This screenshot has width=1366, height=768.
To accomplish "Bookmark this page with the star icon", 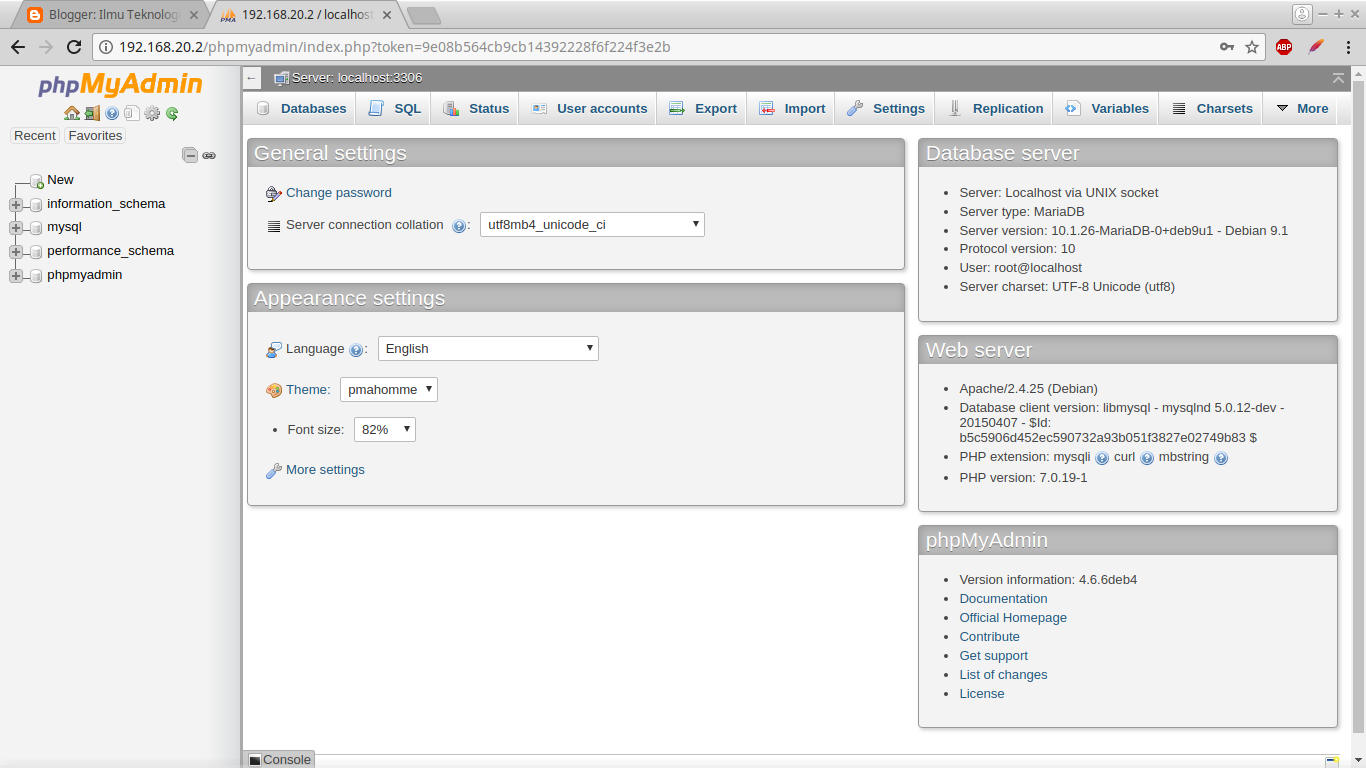I will [1252, 47].
